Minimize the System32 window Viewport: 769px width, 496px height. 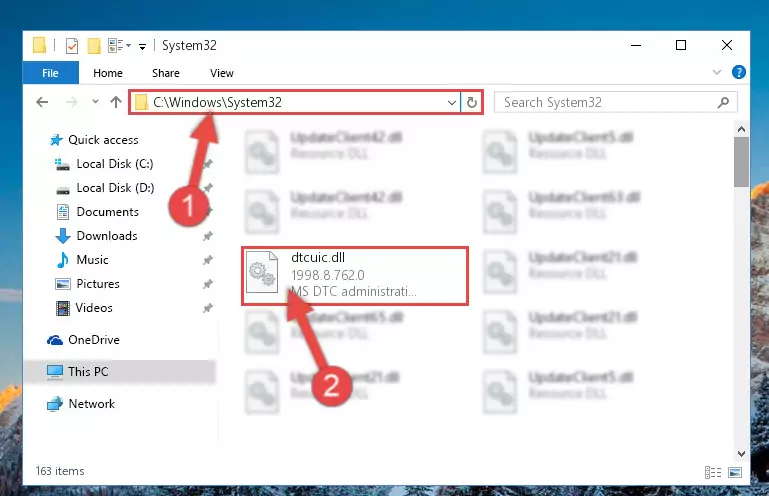[636, 46]
